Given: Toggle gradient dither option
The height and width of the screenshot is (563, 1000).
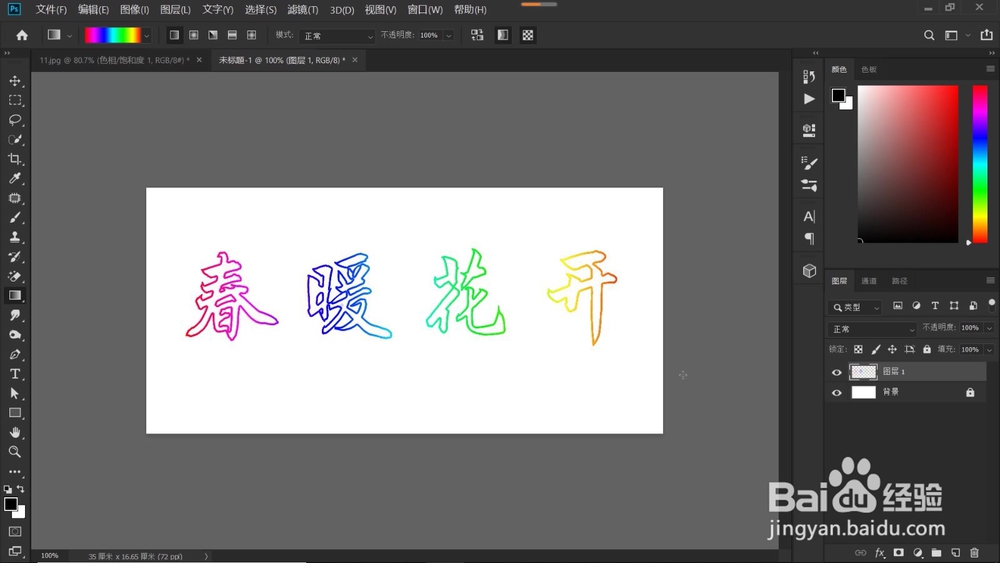Looking at the screenshot, I should (503, 35).
